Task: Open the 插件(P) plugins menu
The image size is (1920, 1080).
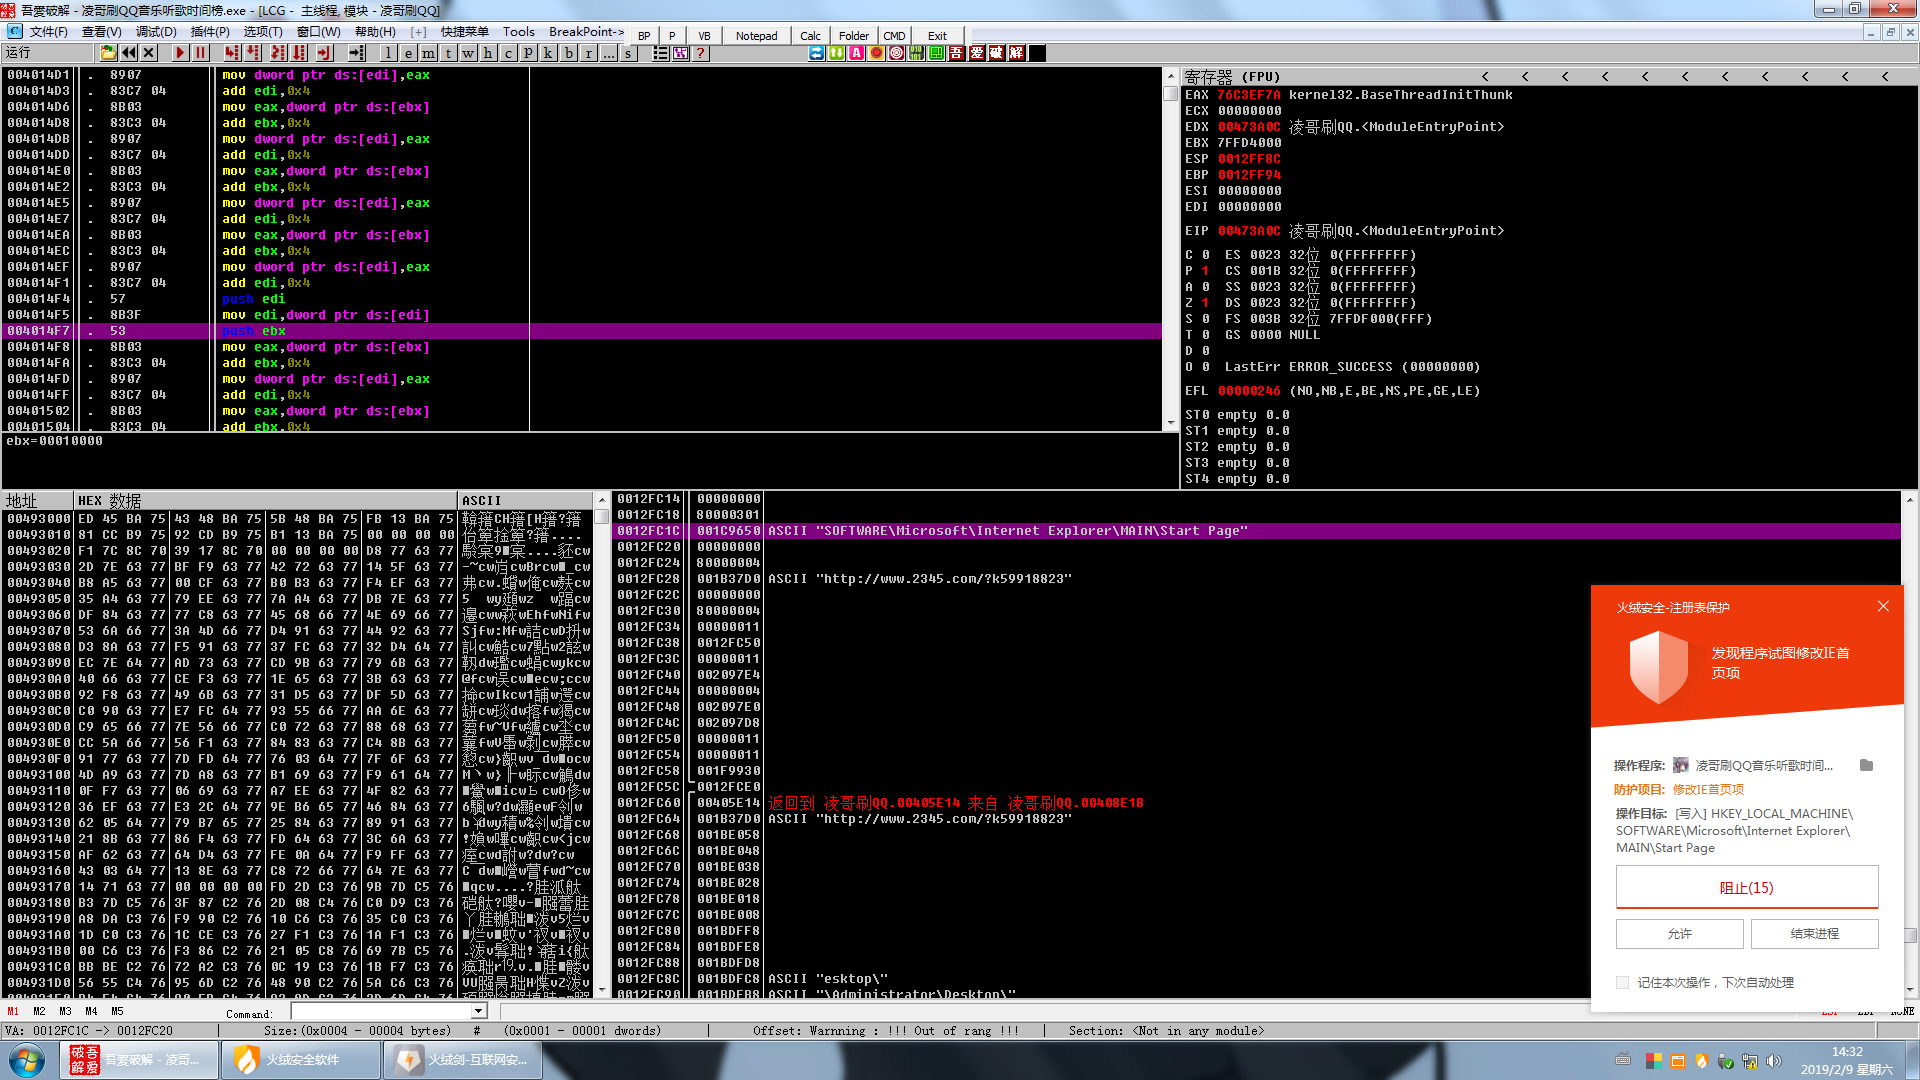Action: 210,32
